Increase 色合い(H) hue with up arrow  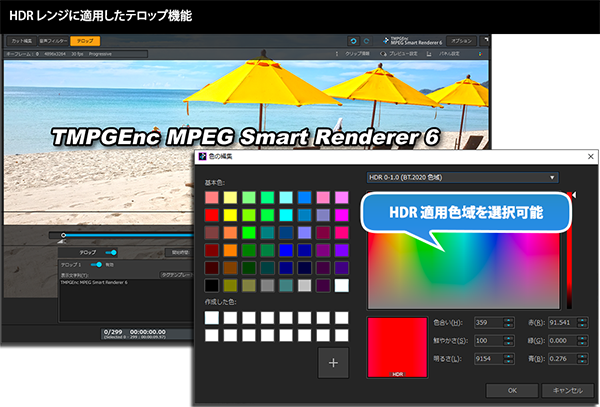508,320
